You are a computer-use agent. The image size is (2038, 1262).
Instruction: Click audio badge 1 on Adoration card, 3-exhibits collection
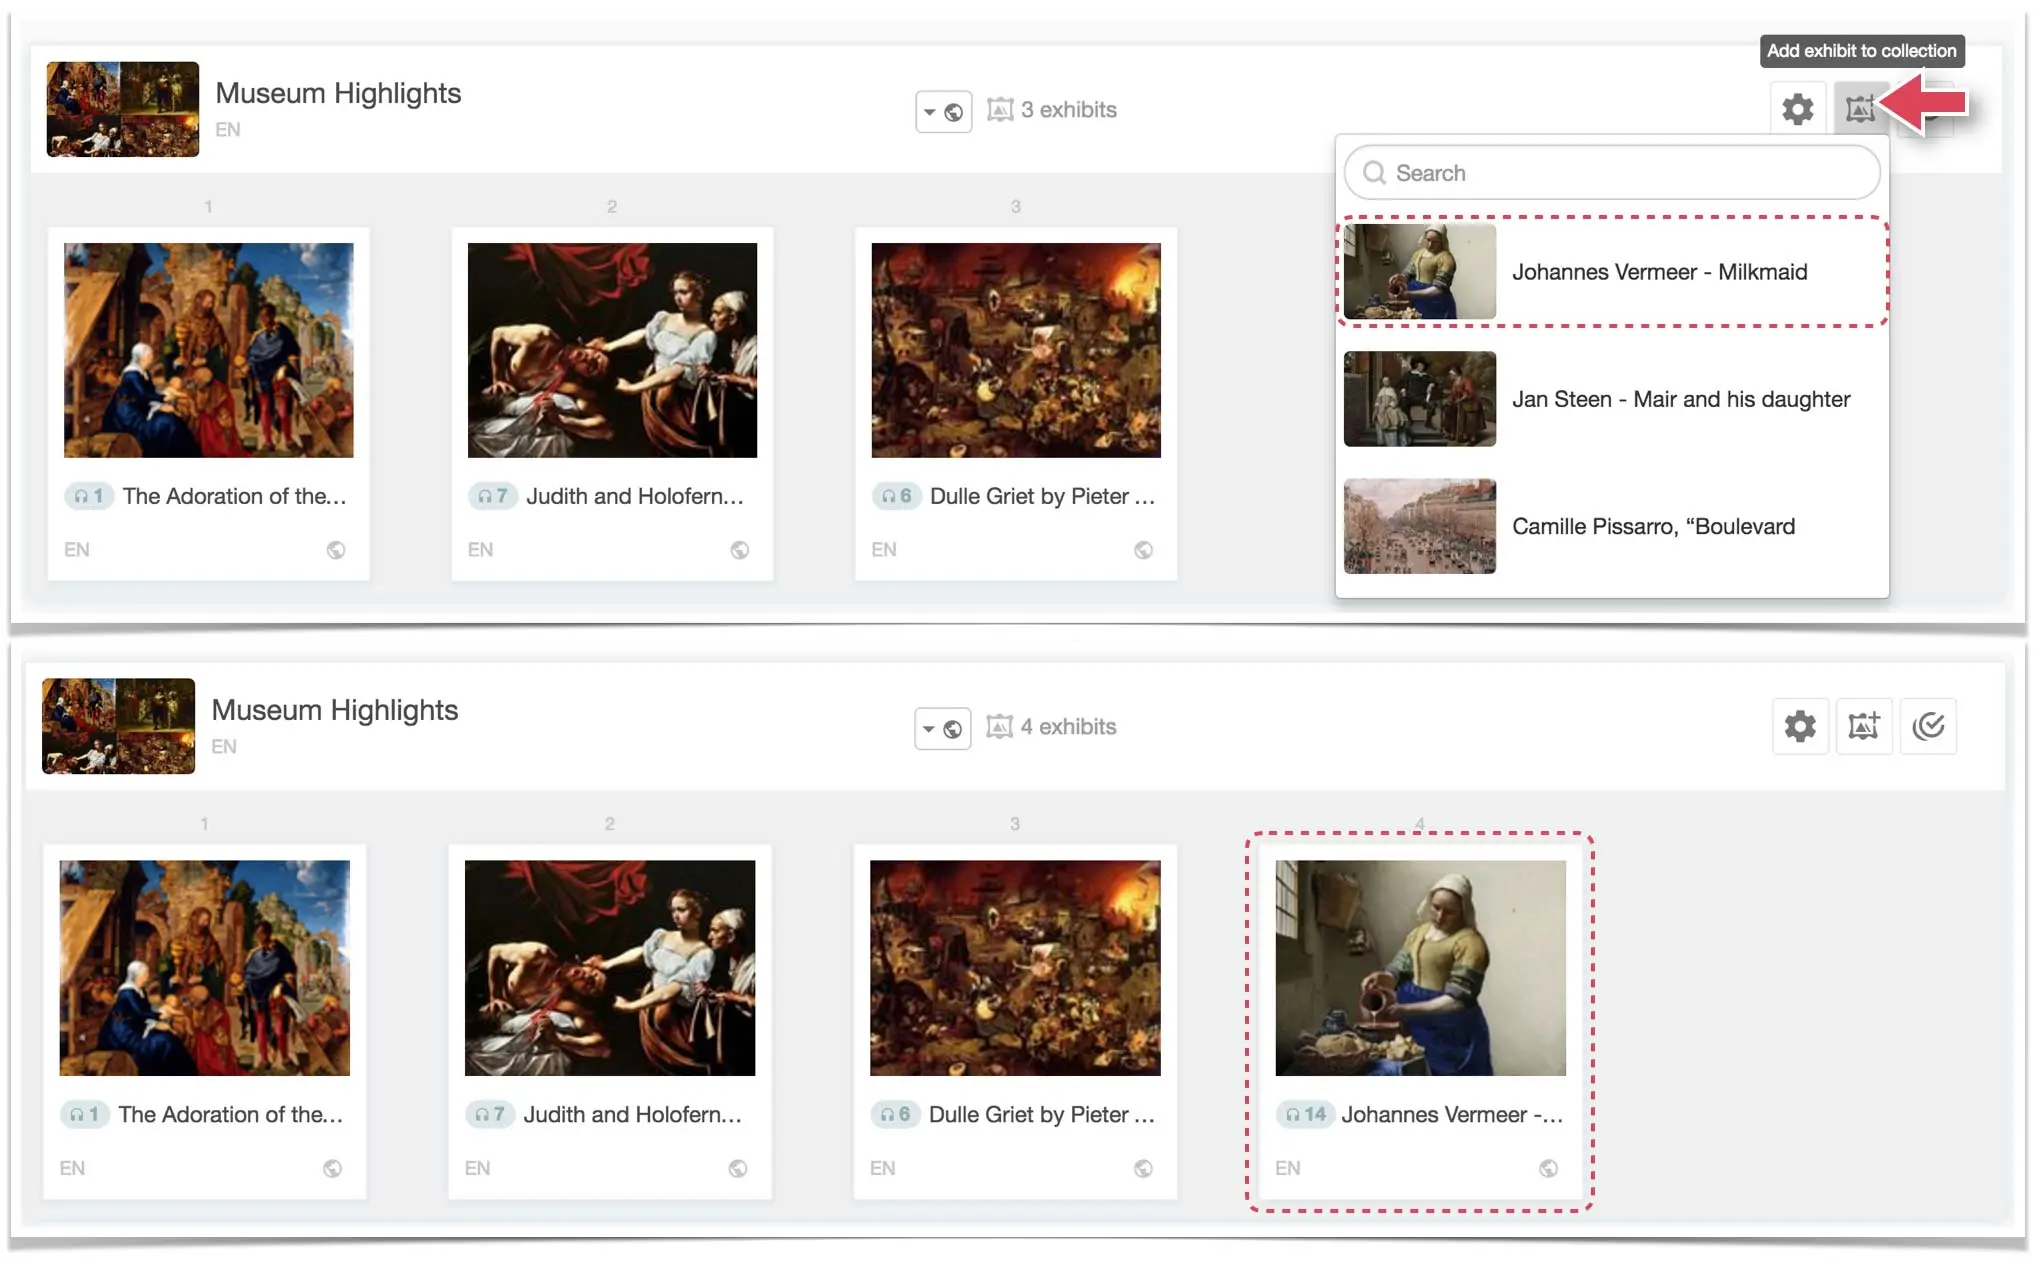[x=89, y=496]
